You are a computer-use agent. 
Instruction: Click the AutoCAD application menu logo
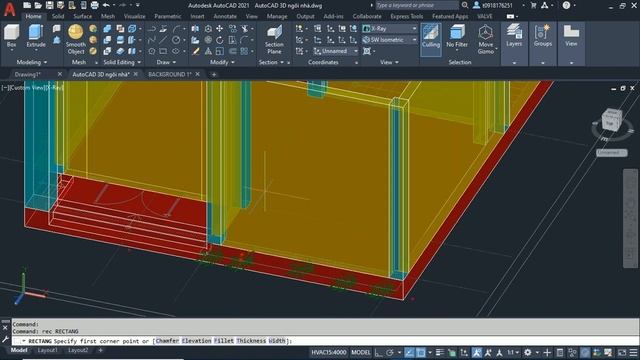(x=9, y=8)
